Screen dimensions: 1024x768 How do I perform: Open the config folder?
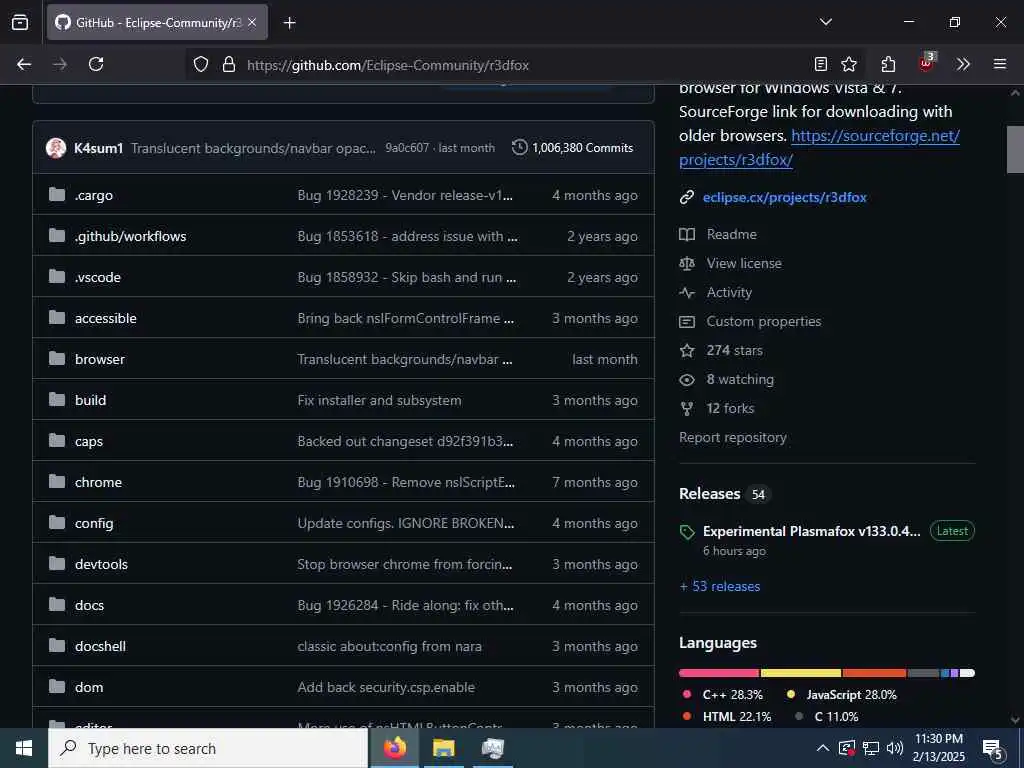click(94, 523)
